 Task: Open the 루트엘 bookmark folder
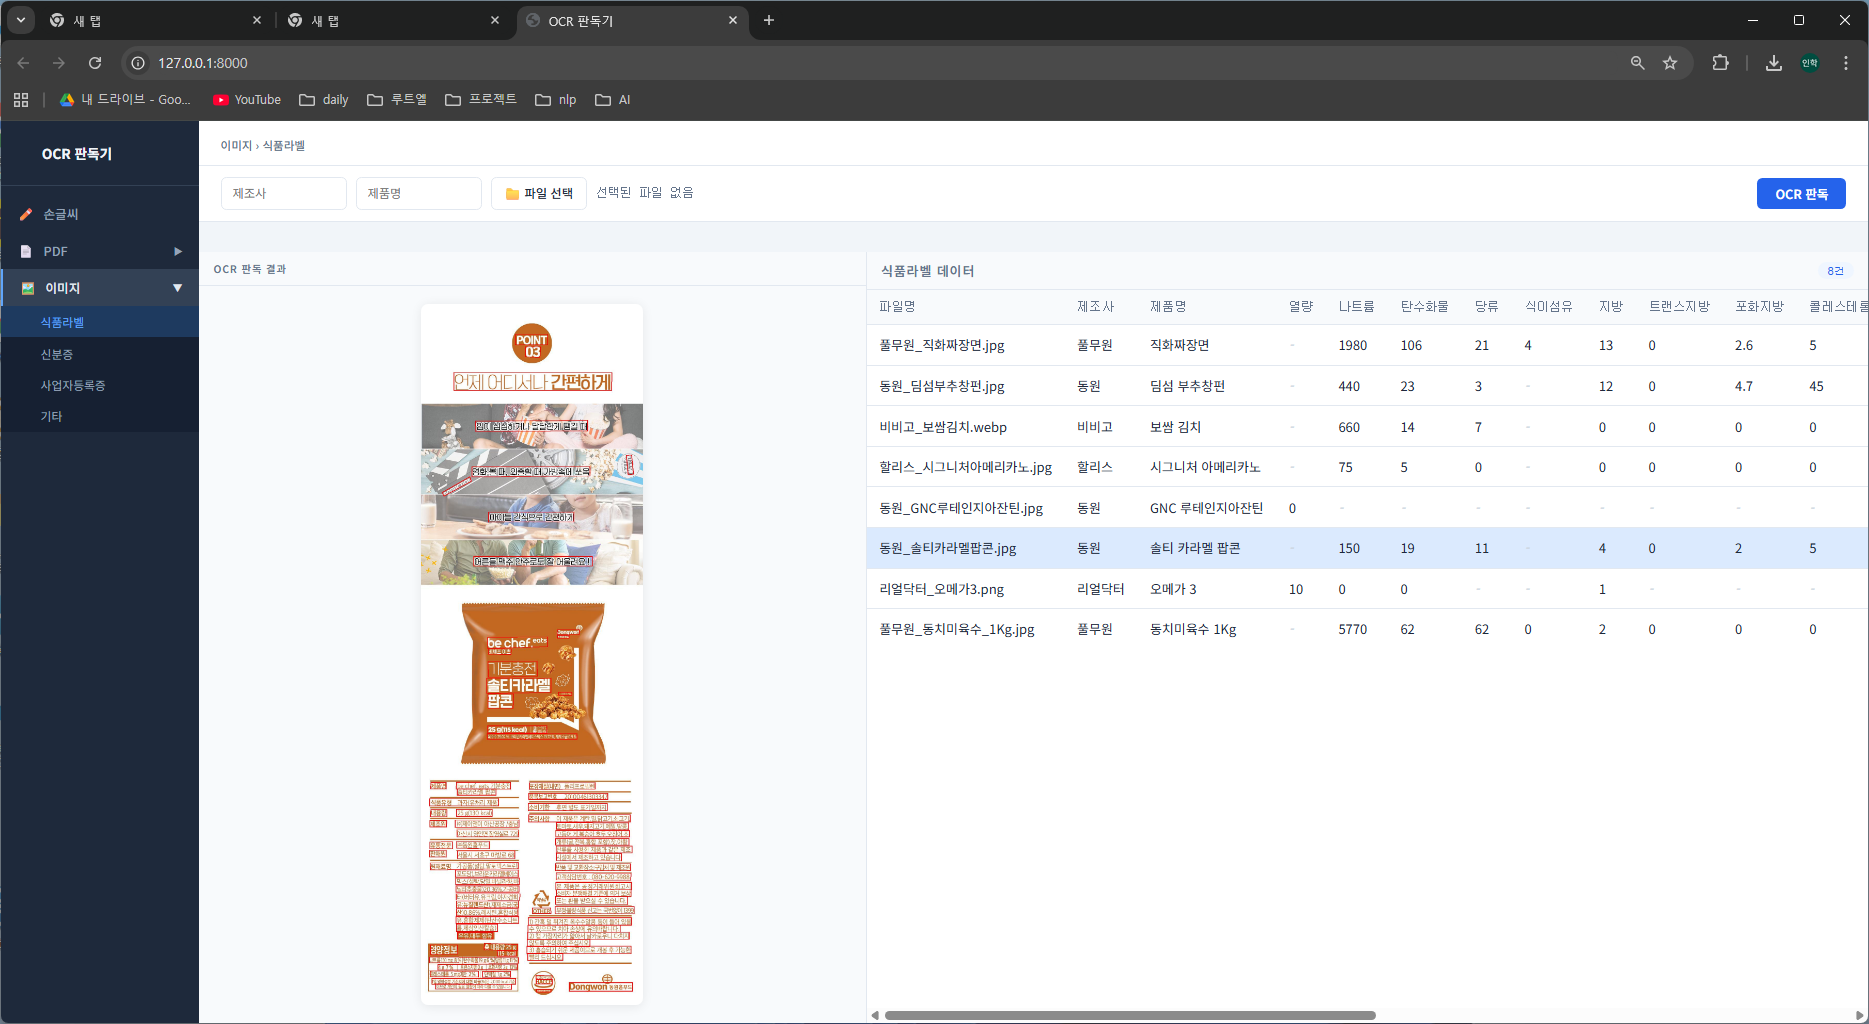(x=397, y=100)
